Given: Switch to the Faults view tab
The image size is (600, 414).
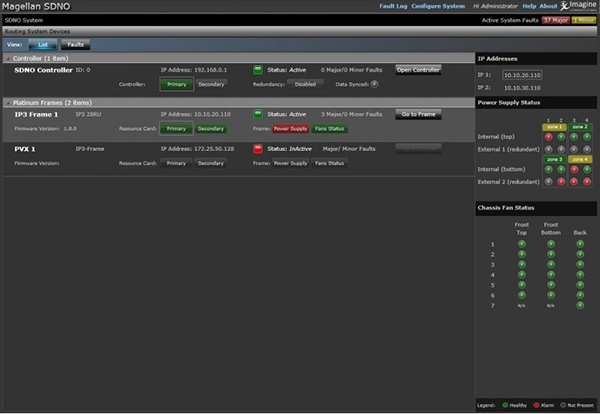Looking at the screenshot, I should (x=75, y=45).
